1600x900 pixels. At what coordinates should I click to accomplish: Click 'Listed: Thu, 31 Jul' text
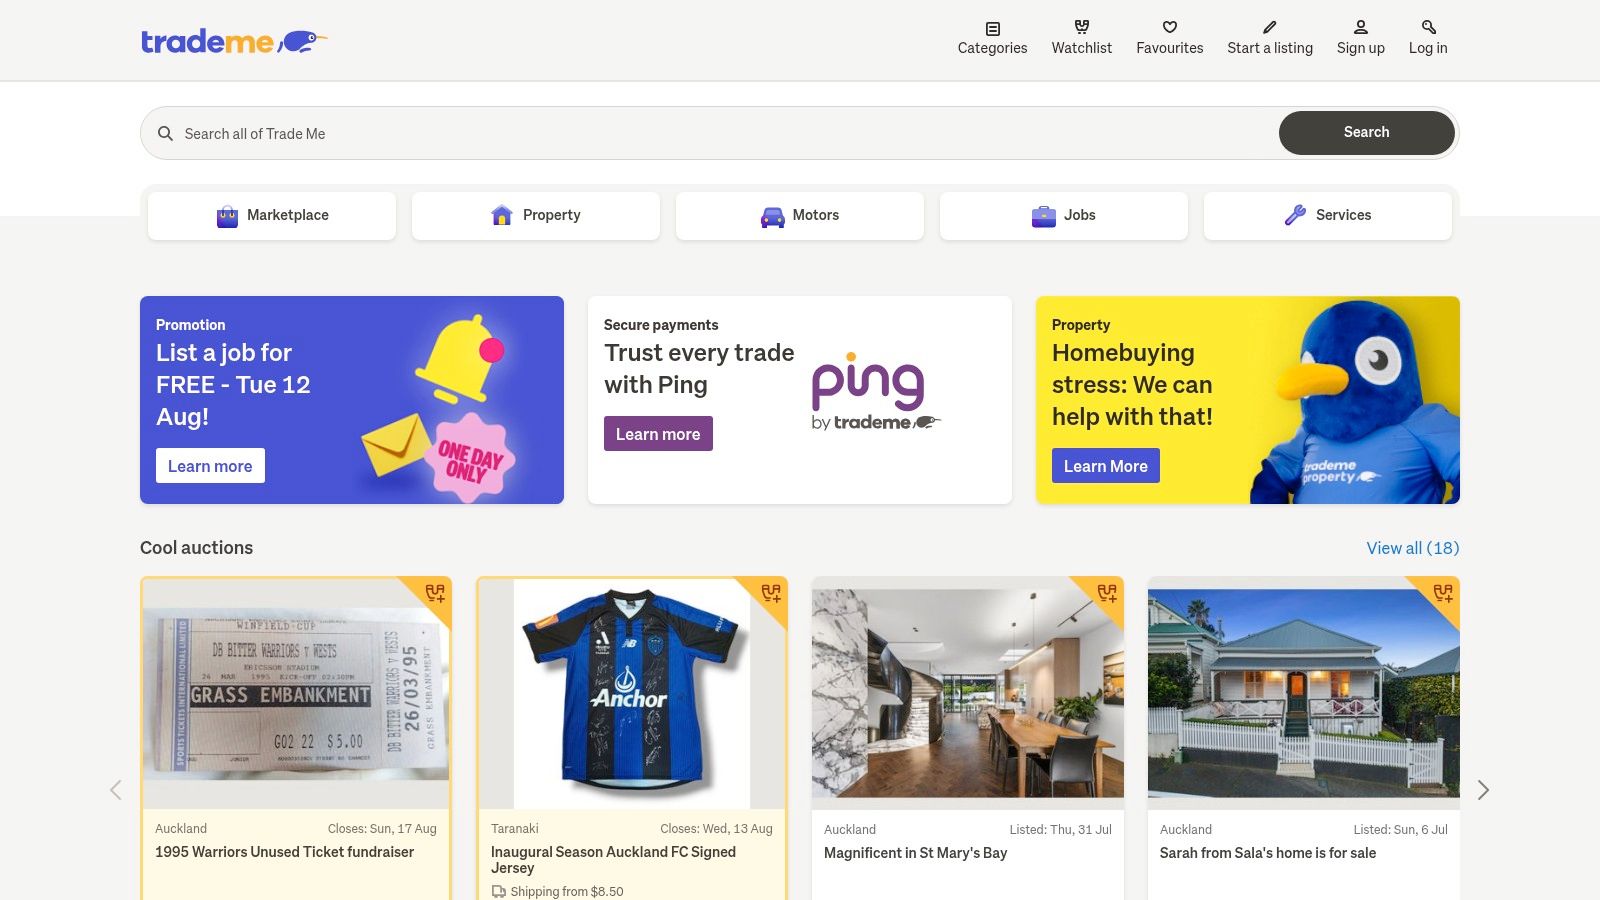(x=1060, y=830)
